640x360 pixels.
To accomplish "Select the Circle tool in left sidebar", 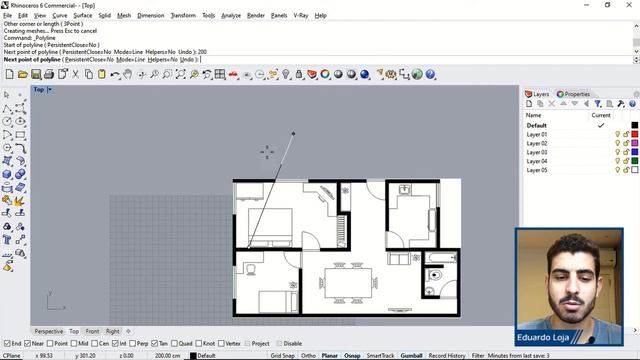I will tap(7, 121).
